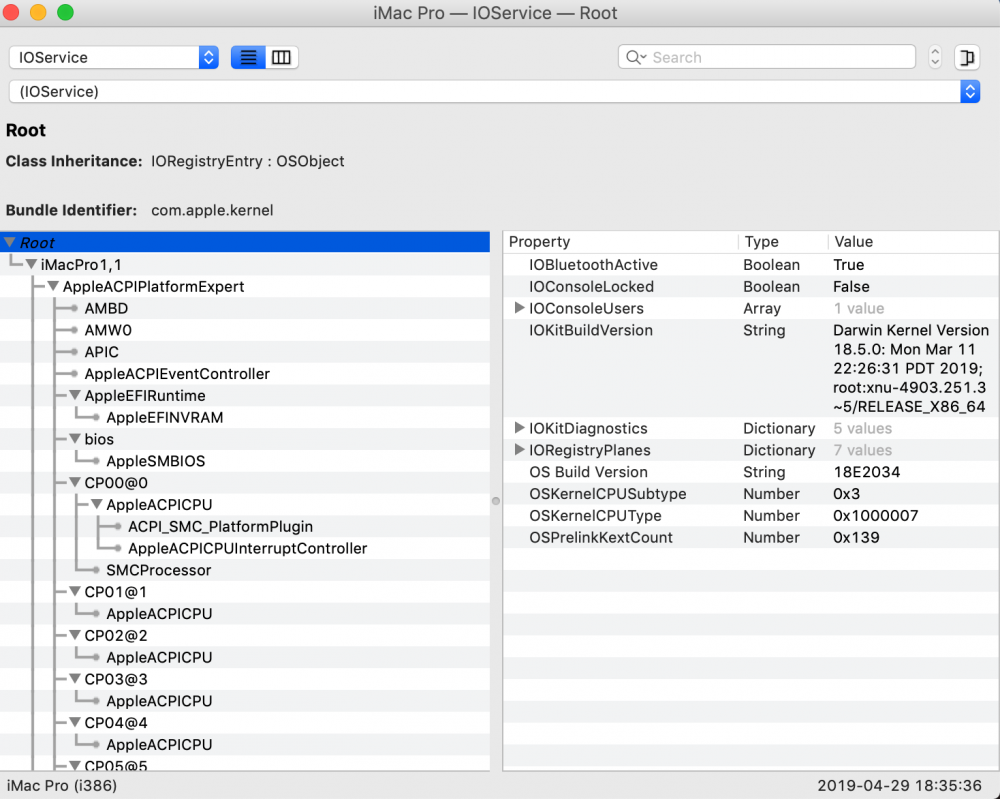
Task: Click the pane splitter handle dot
Action: coord(496,501)
